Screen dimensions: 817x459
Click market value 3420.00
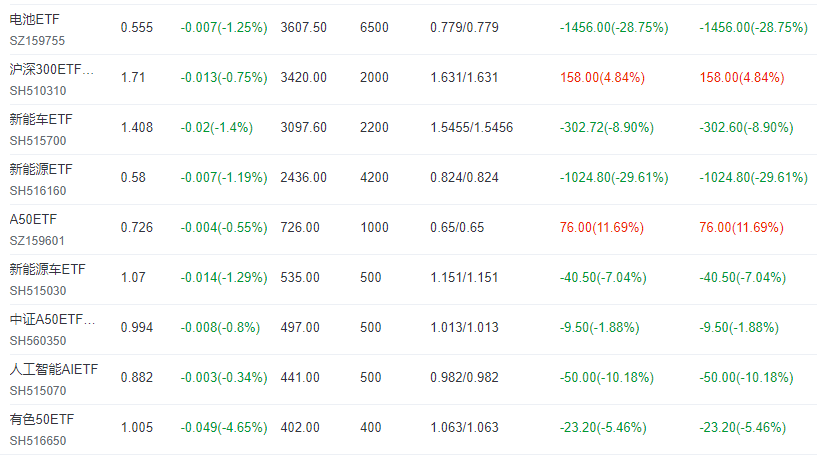coord(303,78)
